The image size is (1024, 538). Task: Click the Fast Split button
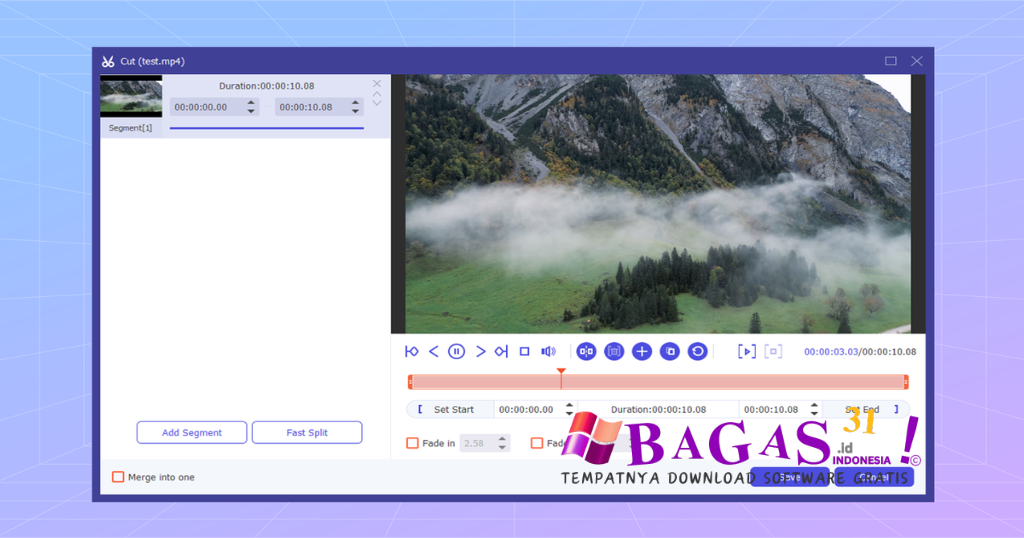[x=307, y=432]
